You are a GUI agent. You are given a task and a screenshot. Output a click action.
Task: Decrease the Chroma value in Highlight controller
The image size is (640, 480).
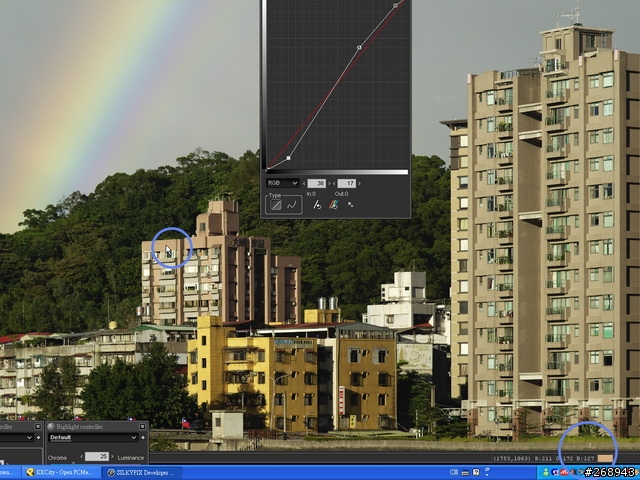coord(81,457)
